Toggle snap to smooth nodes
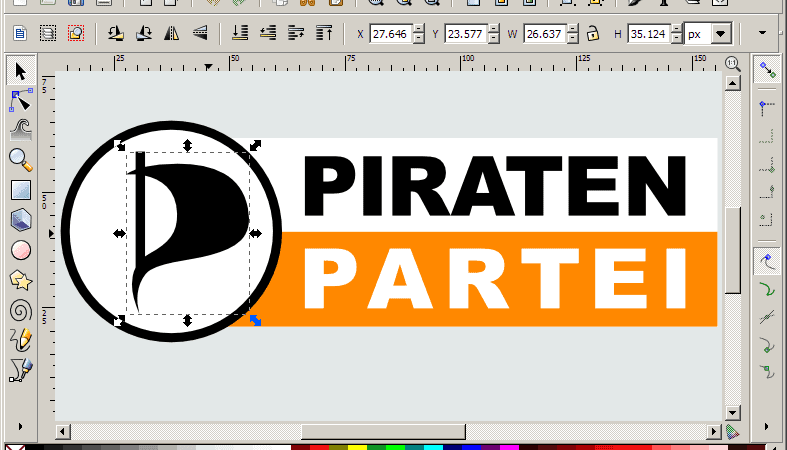This screenshot has width=787, height=450. (767, 372)
